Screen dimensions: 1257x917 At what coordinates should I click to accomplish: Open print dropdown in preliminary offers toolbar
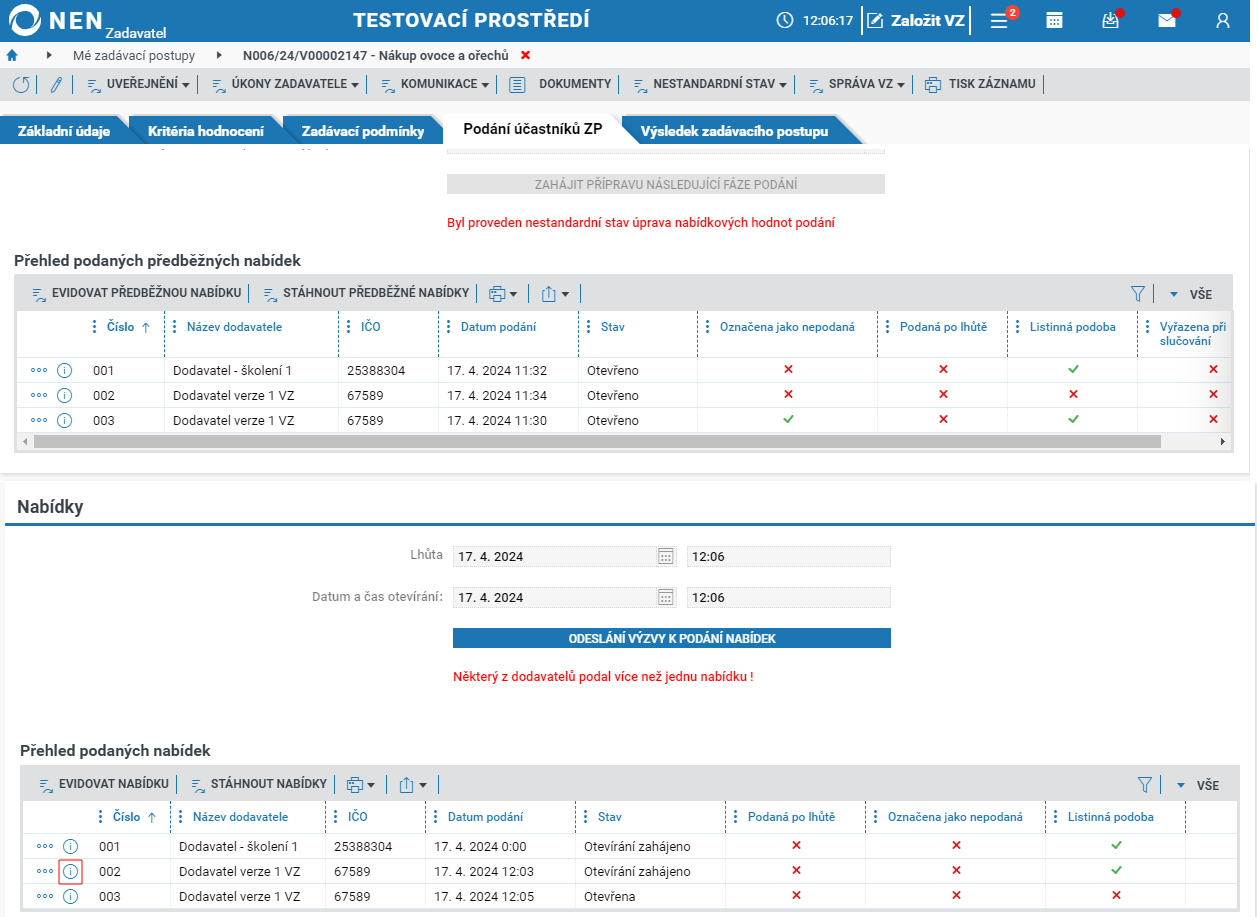[503, 294]
